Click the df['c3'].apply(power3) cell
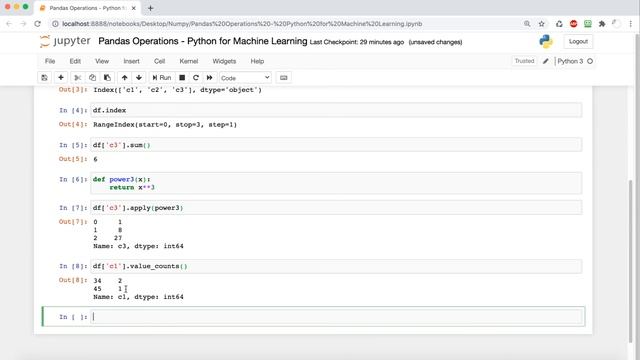640x360 pixels. tap(337, 208)
